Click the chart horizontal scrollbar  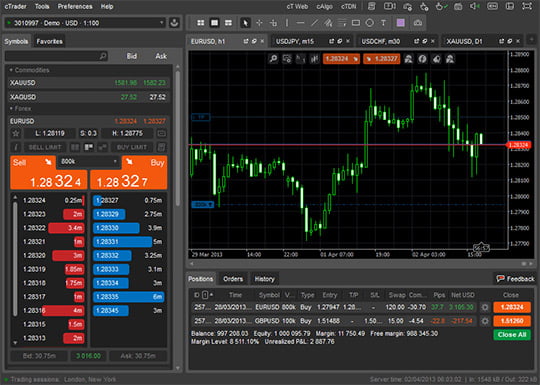pos(361,263)
